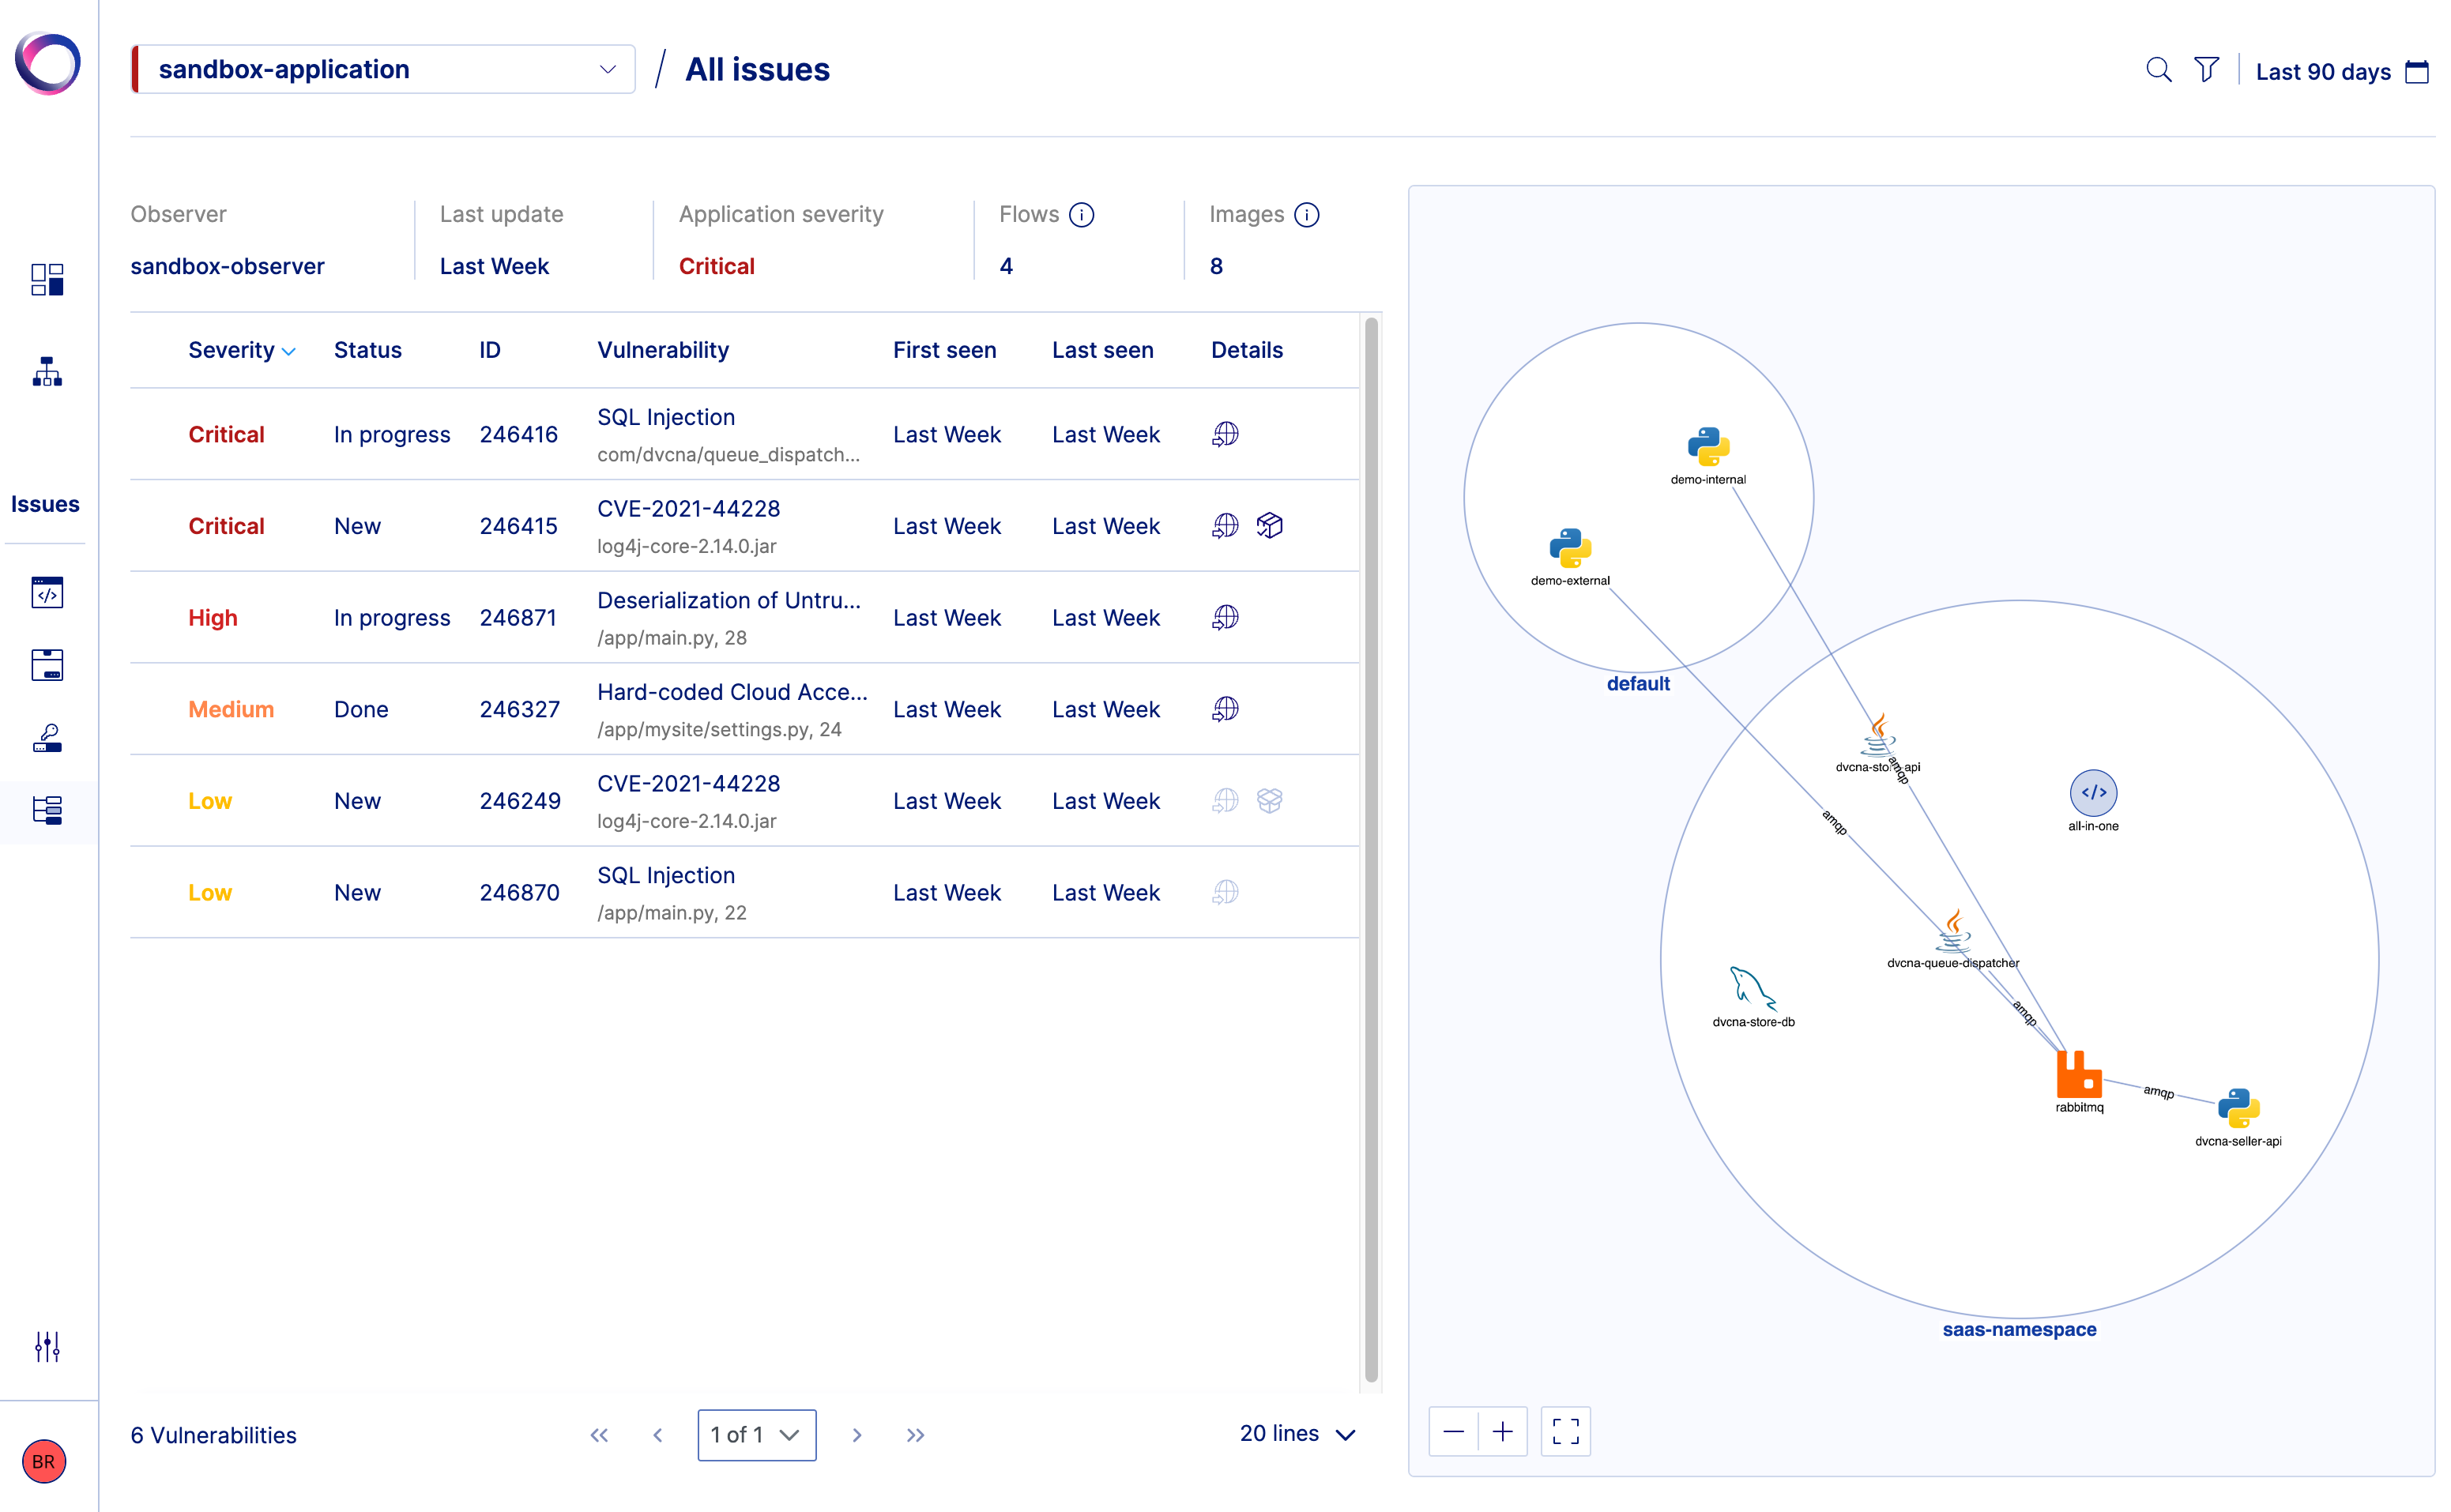This screenshot has width=2451, height=1512.
Task: Select the demo-internal node in the graph
Action: click(x=1708, y=447)
